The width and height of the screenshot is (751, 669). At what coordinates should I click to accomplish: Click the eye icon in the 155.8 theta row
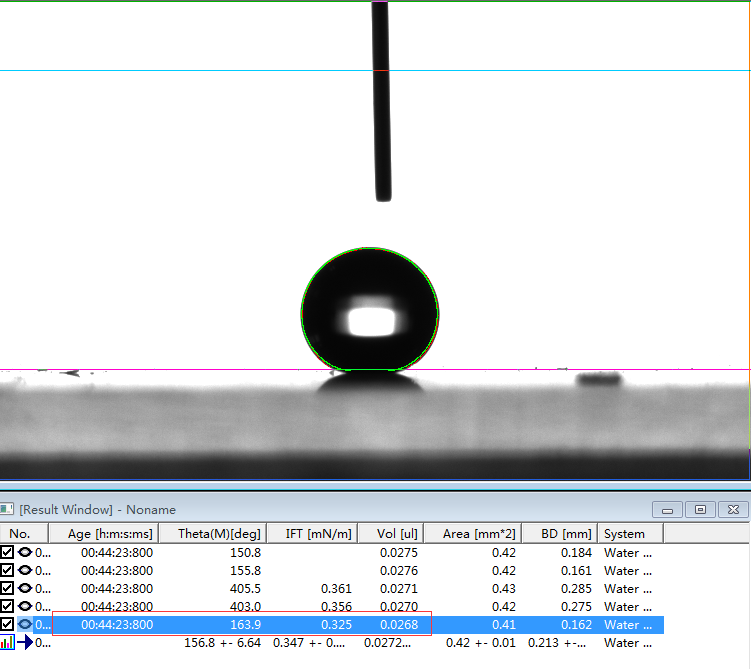pos(25,570)
